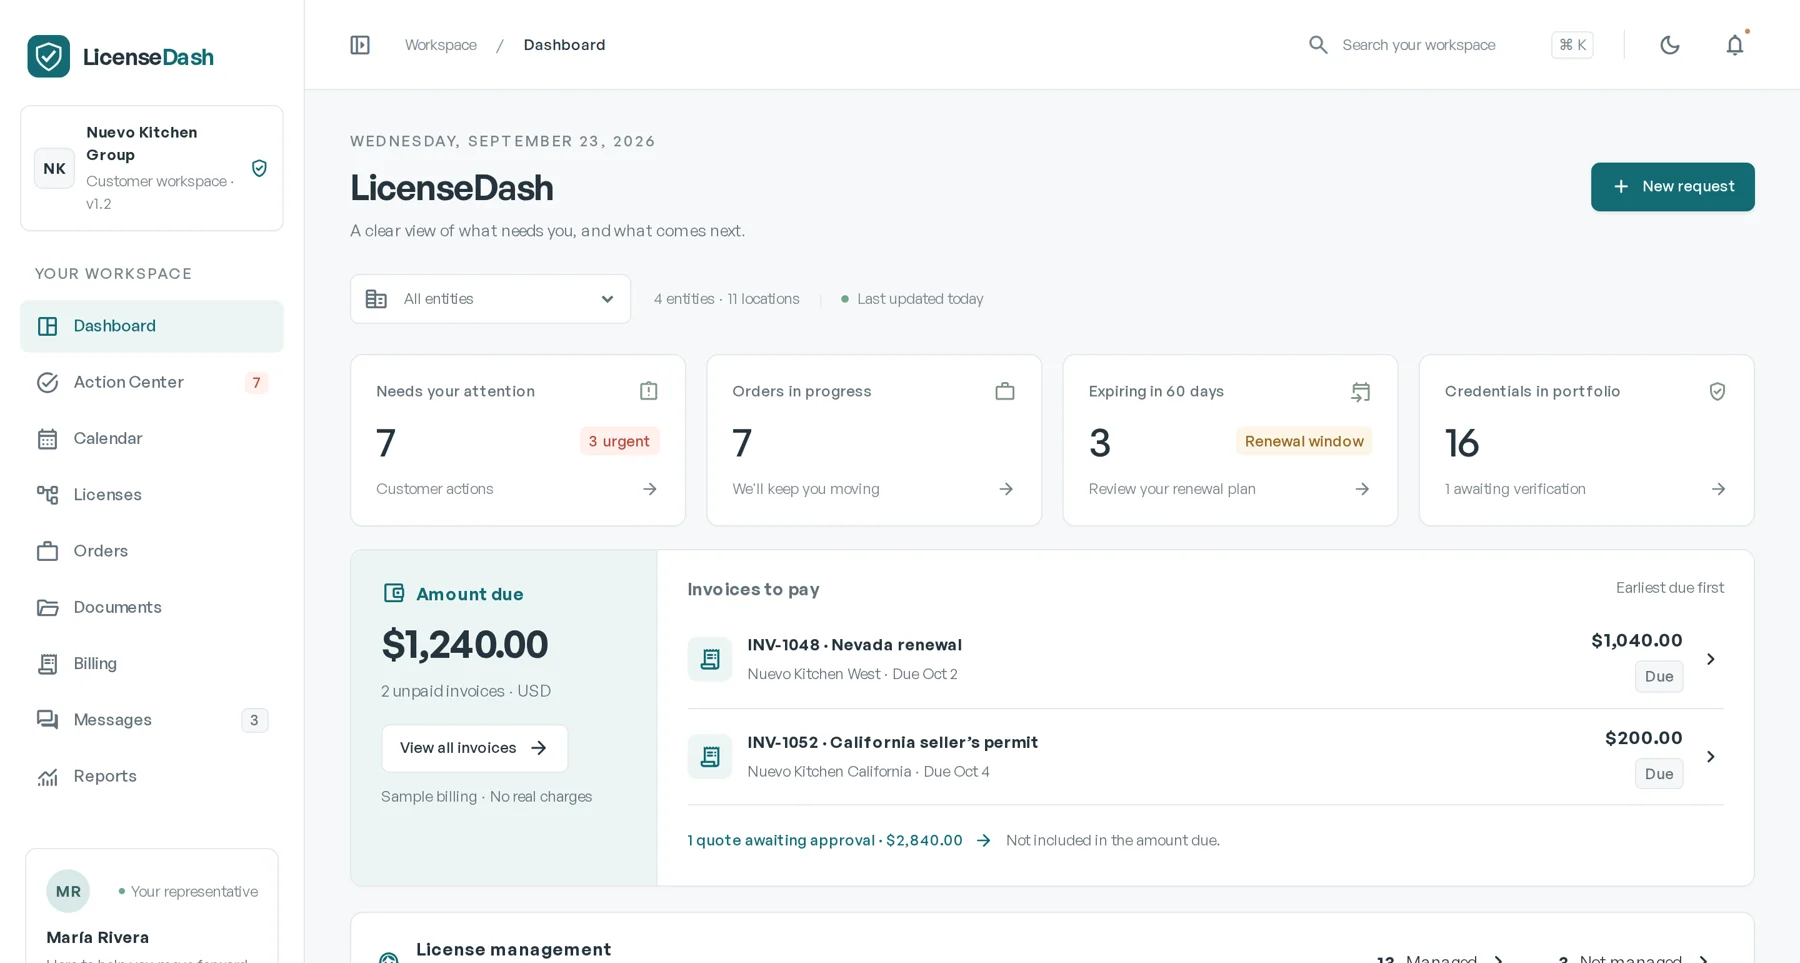
Task: Click the invoice icon for INV-1052
Action: [x=710, y=757]
